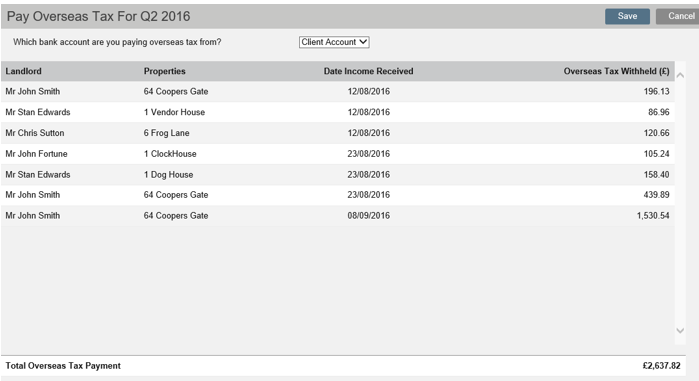The image size is (699, 381).
Task: Click Mr John Smith in the 439.89 row
Action: (x=33, y=195)
